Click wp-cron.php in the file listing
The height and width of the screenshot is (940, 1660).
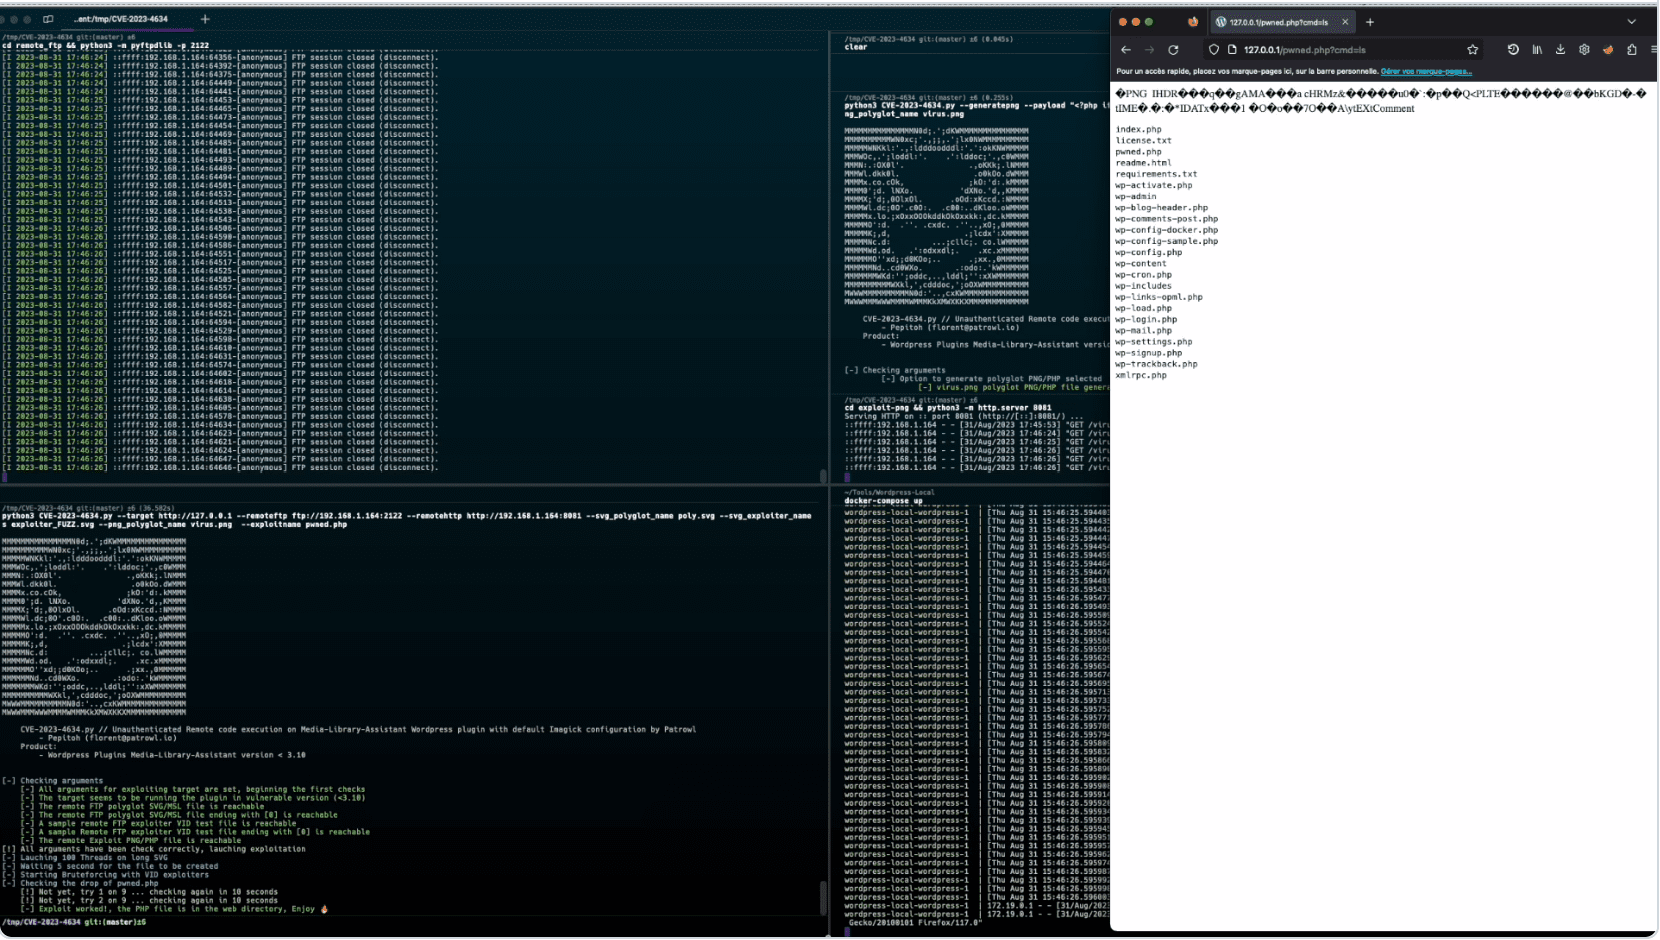(x=1143, y=274)
